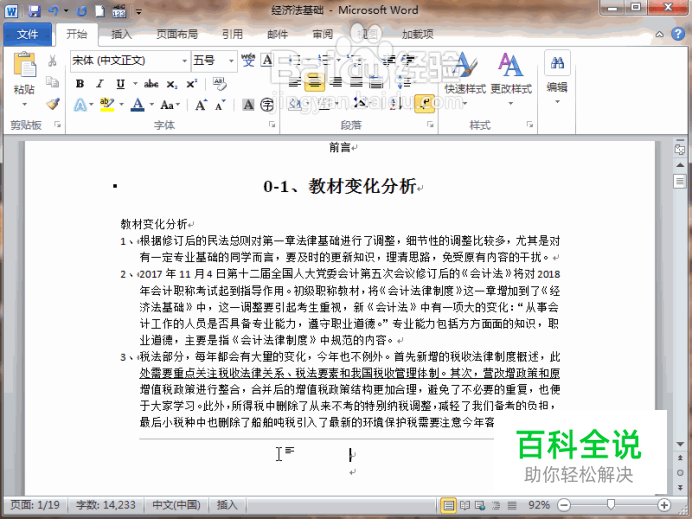
Task: Toggle center alignment button
Action: [x=314, y=82]
